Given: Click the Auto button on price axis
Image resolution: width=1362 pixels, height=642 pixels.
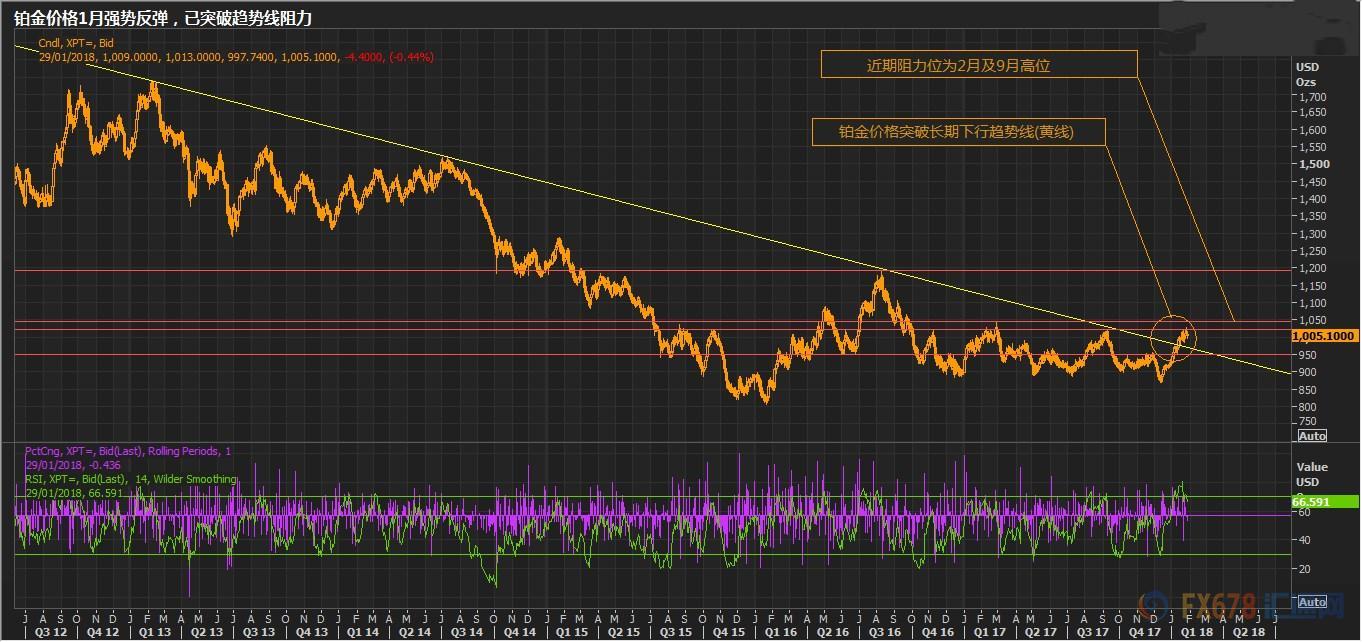Looking at the screenshot, I should point(1311,436).
